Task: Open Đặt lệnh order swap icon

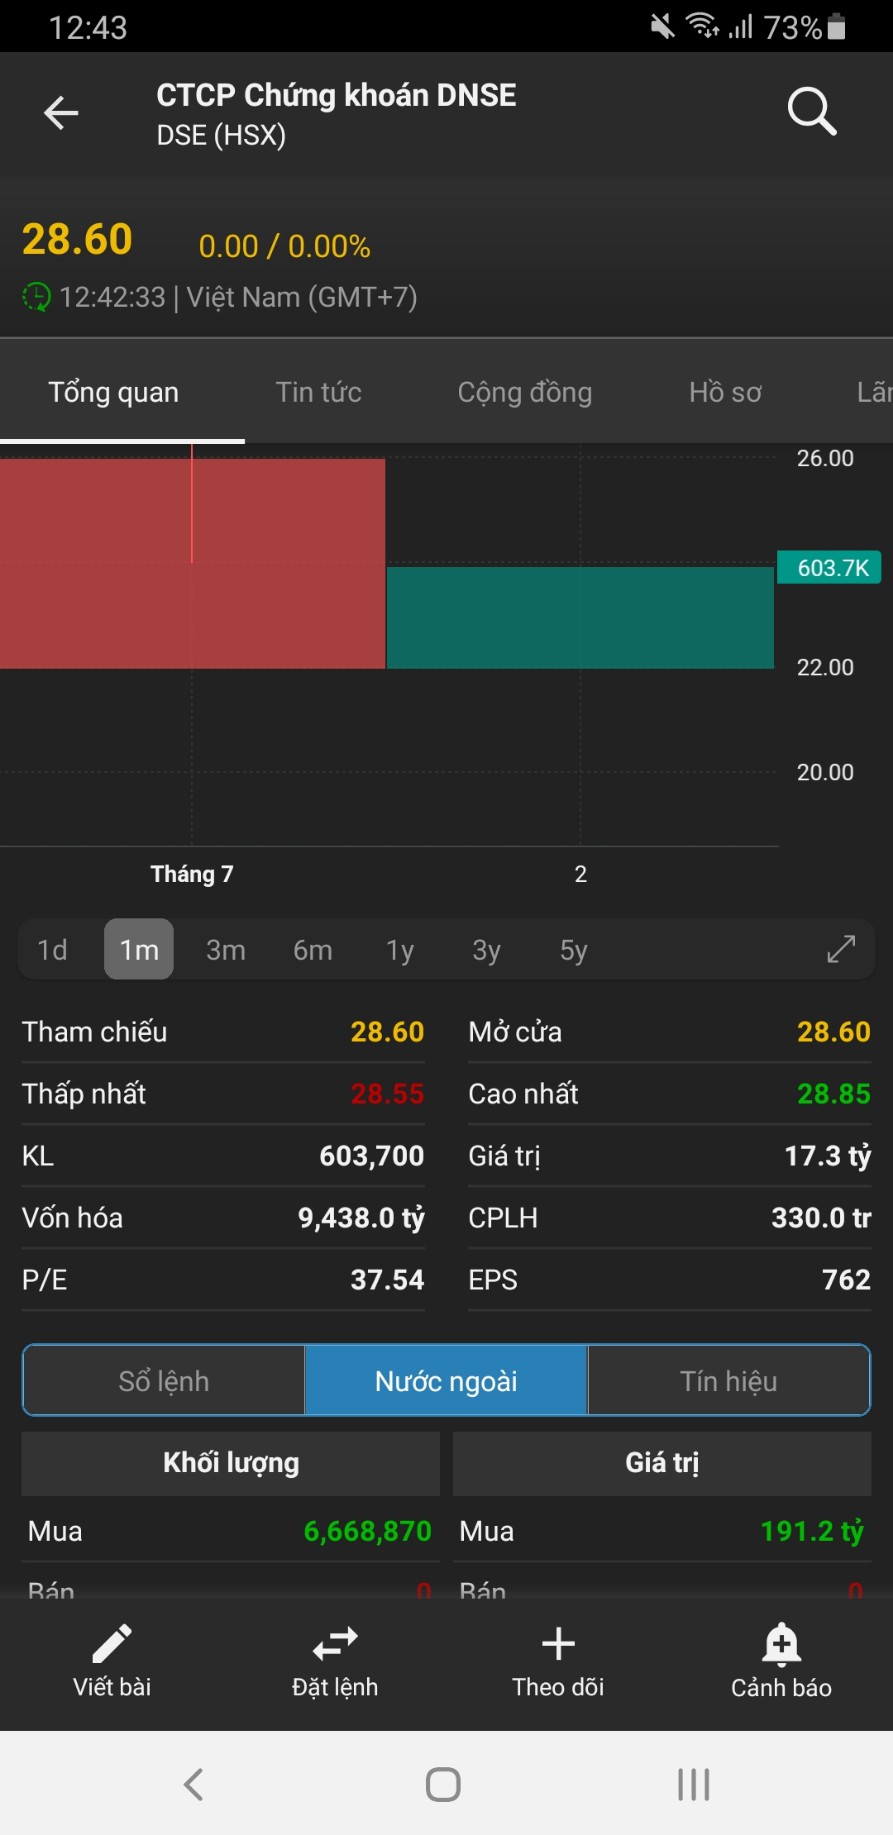Action: pyautogui.click(x=335, y=1644)
